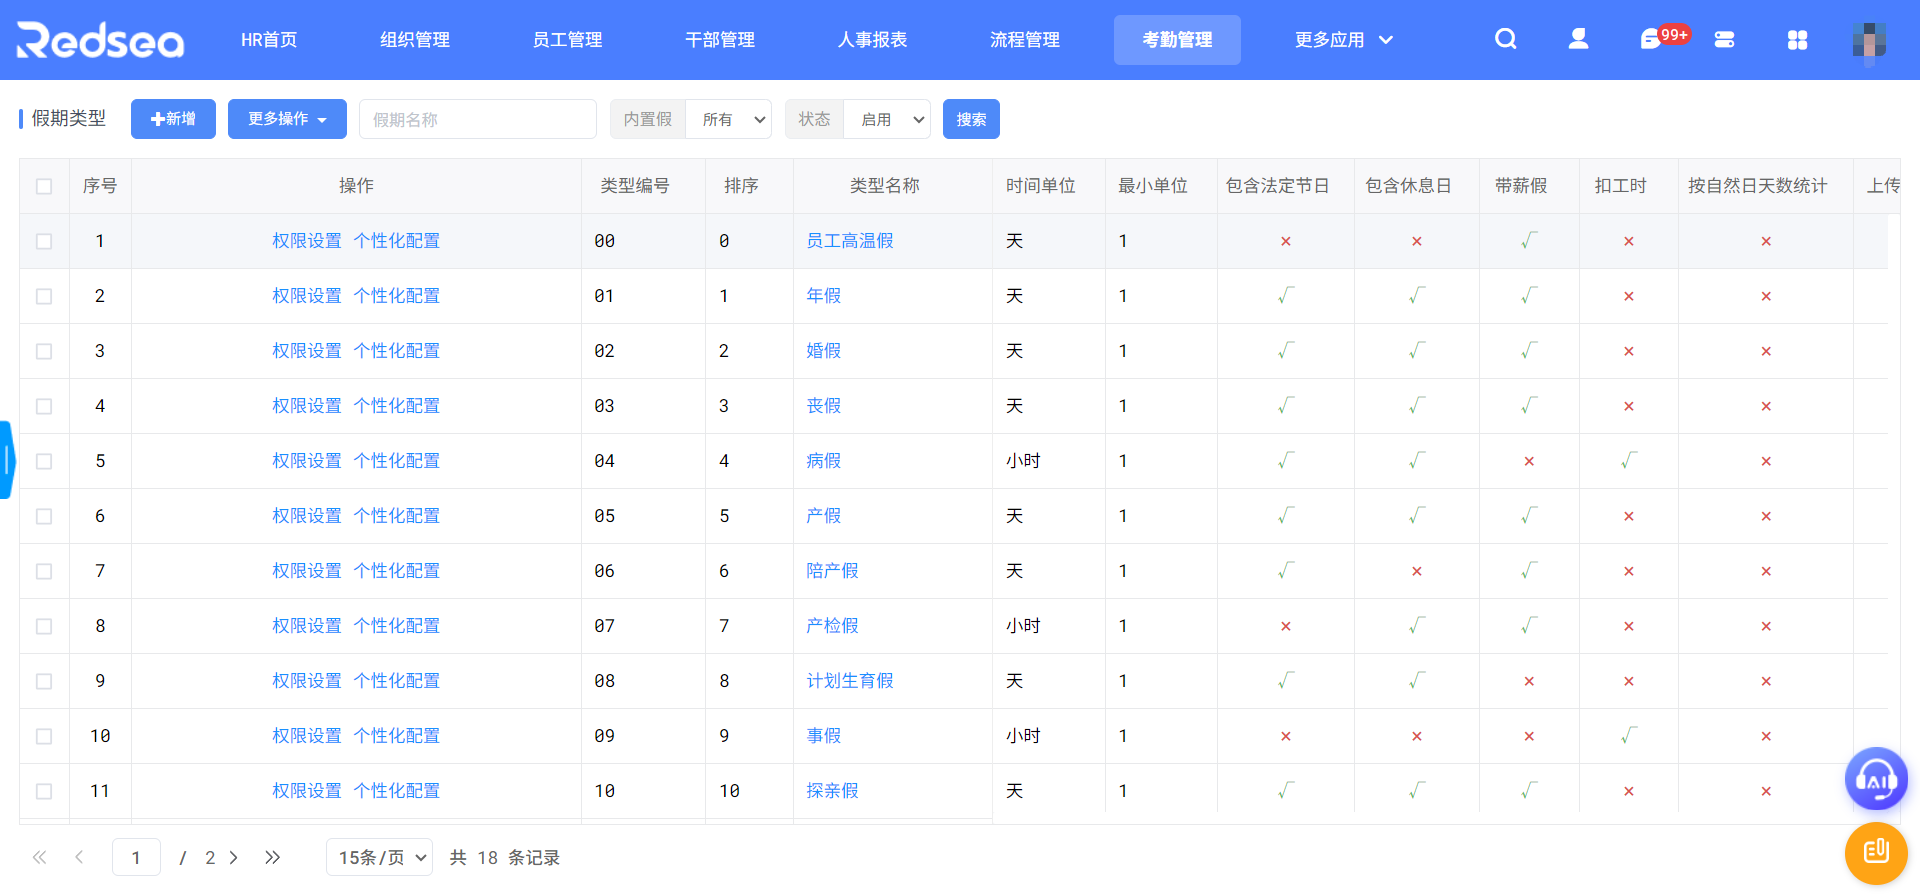The image size is (1920, 895).
Task: Click the Redsea logo
Action: [x=100, y=40]
